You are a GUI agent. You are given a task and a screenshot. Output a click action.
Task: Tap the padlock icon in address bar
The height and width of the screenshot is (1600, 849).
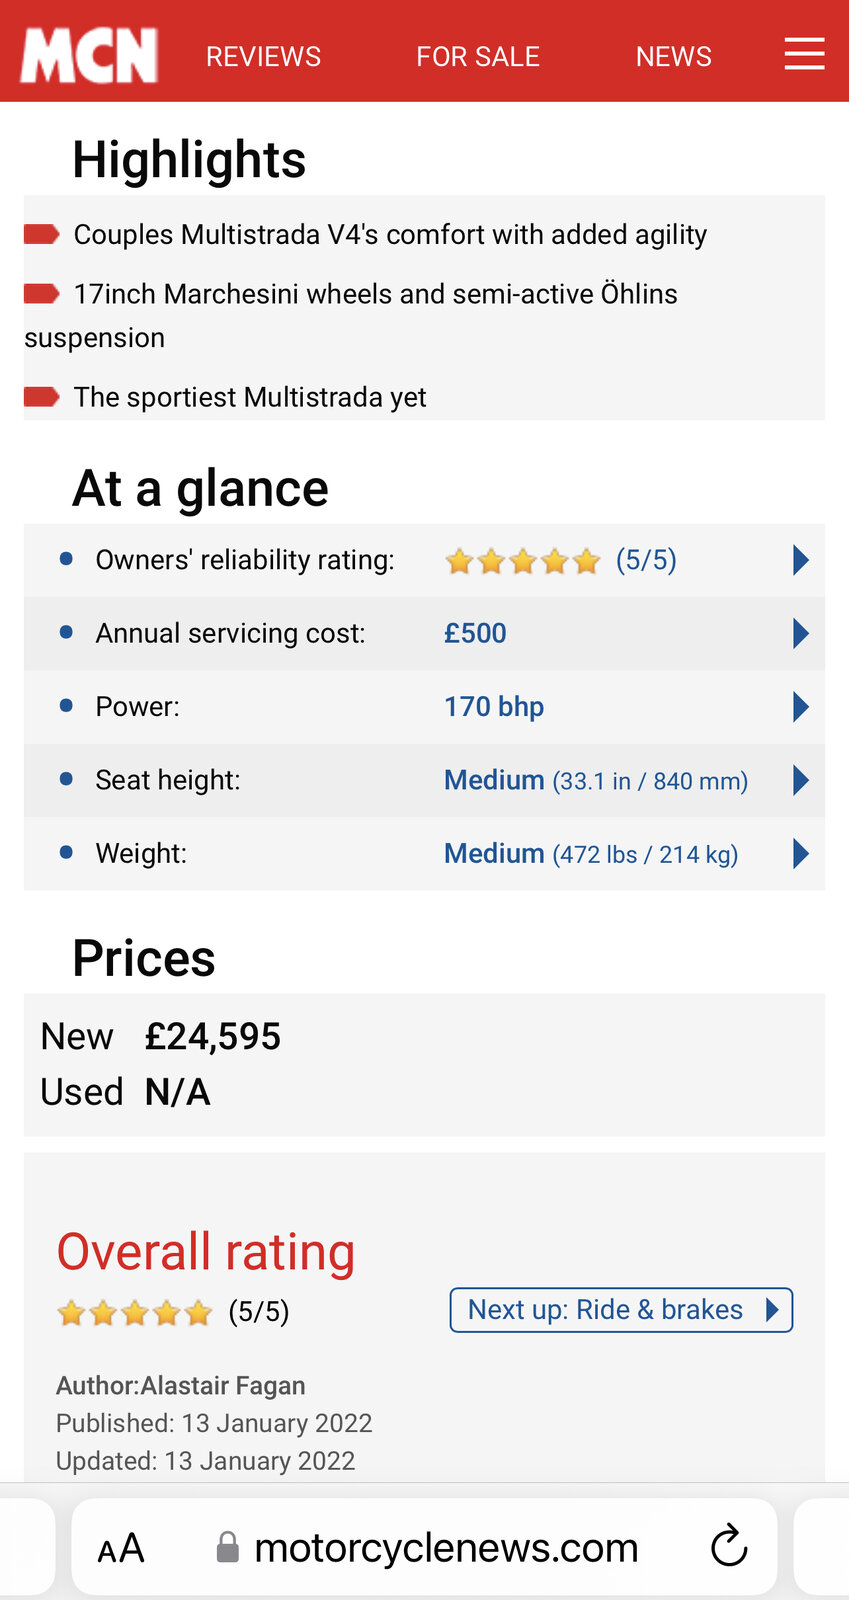pyautogui.click(x=228, y=1547)
